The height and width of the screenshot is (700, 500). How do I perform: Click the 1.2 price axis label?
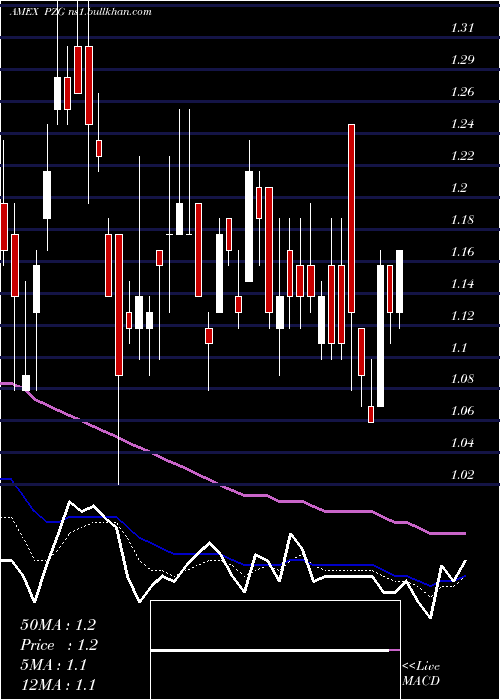(458, 188)
